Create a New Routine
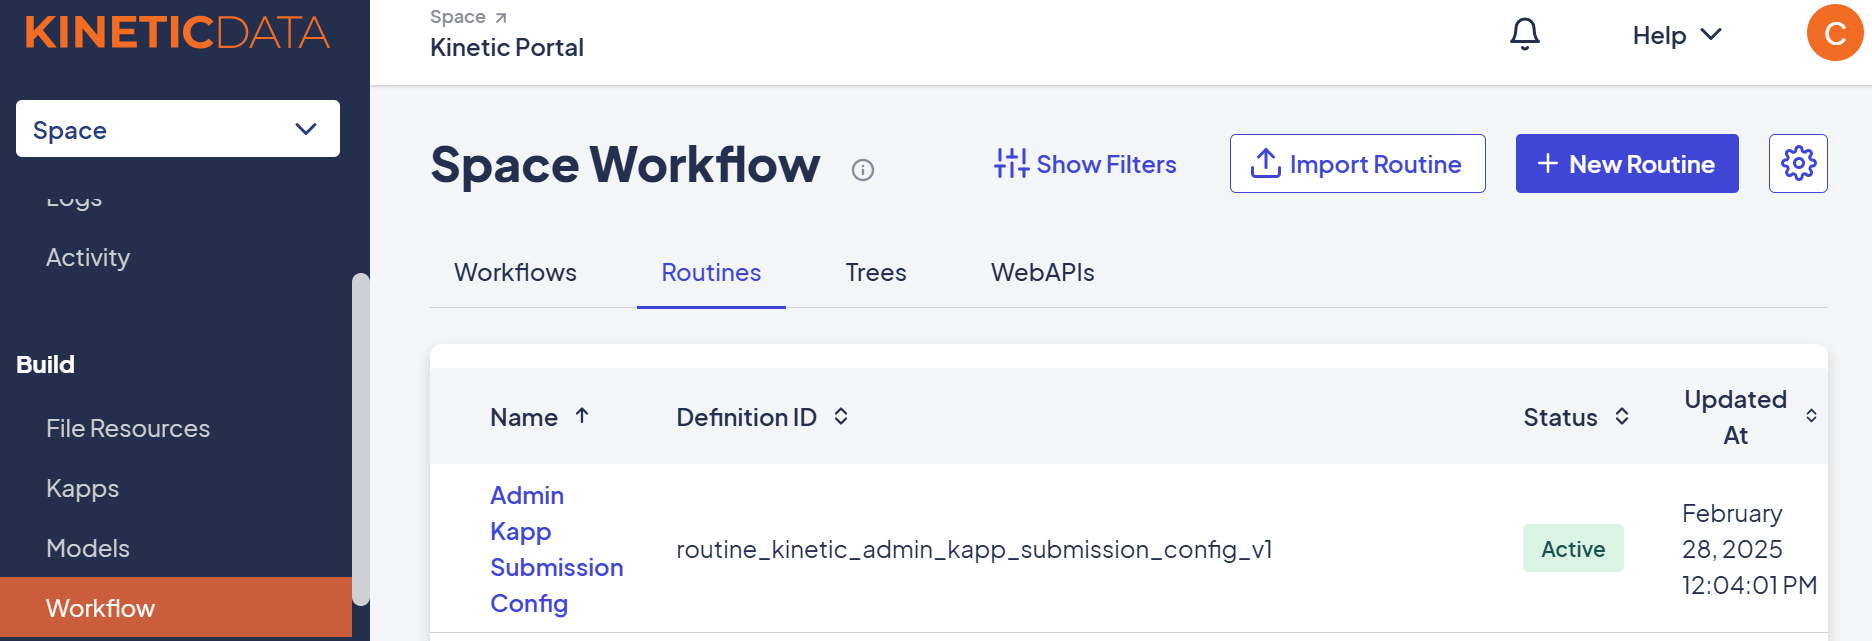1872x641 pixels. (x=1627, y=163)
